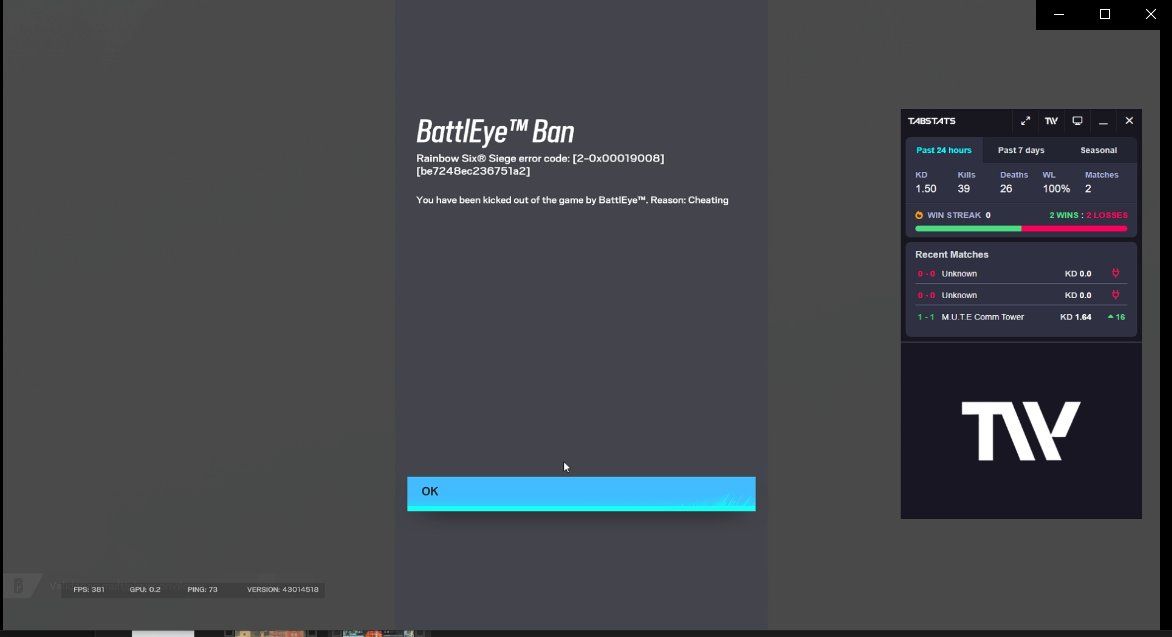
Task: Click the WL 100% value
Action: [1056, 189]
